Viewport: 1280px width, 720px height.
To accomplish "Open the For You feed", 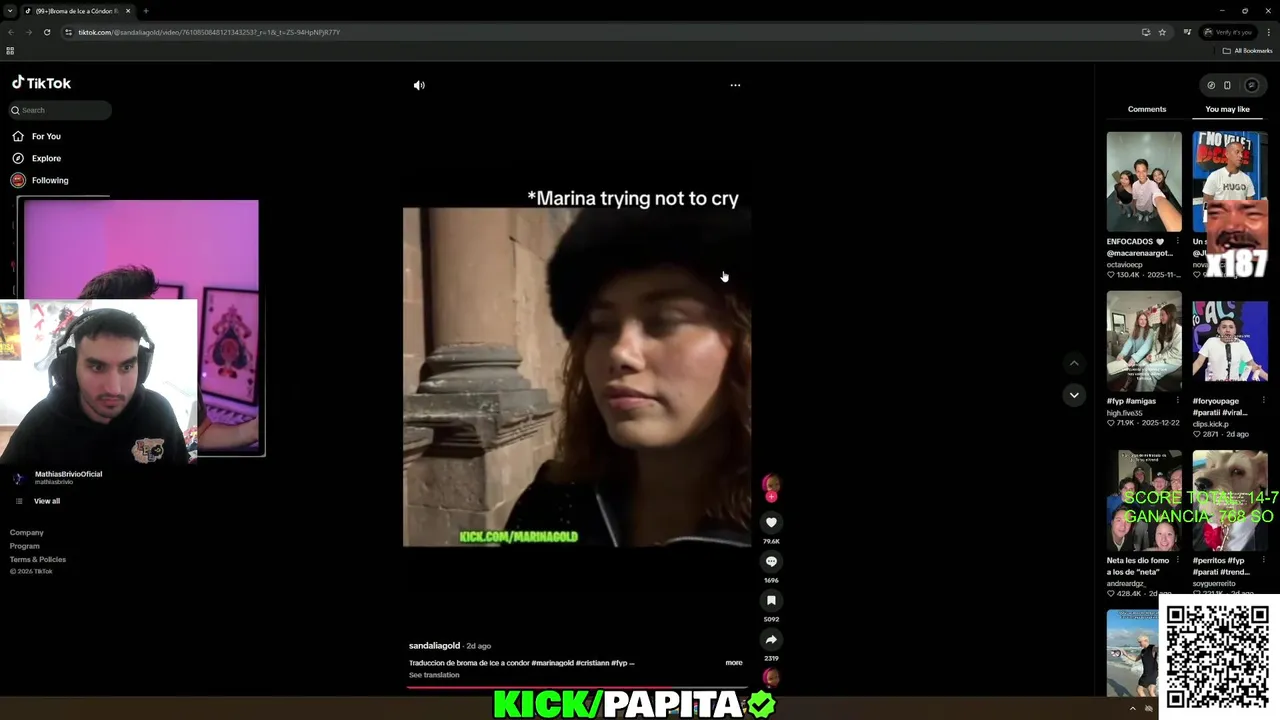I will pos(46,136).
